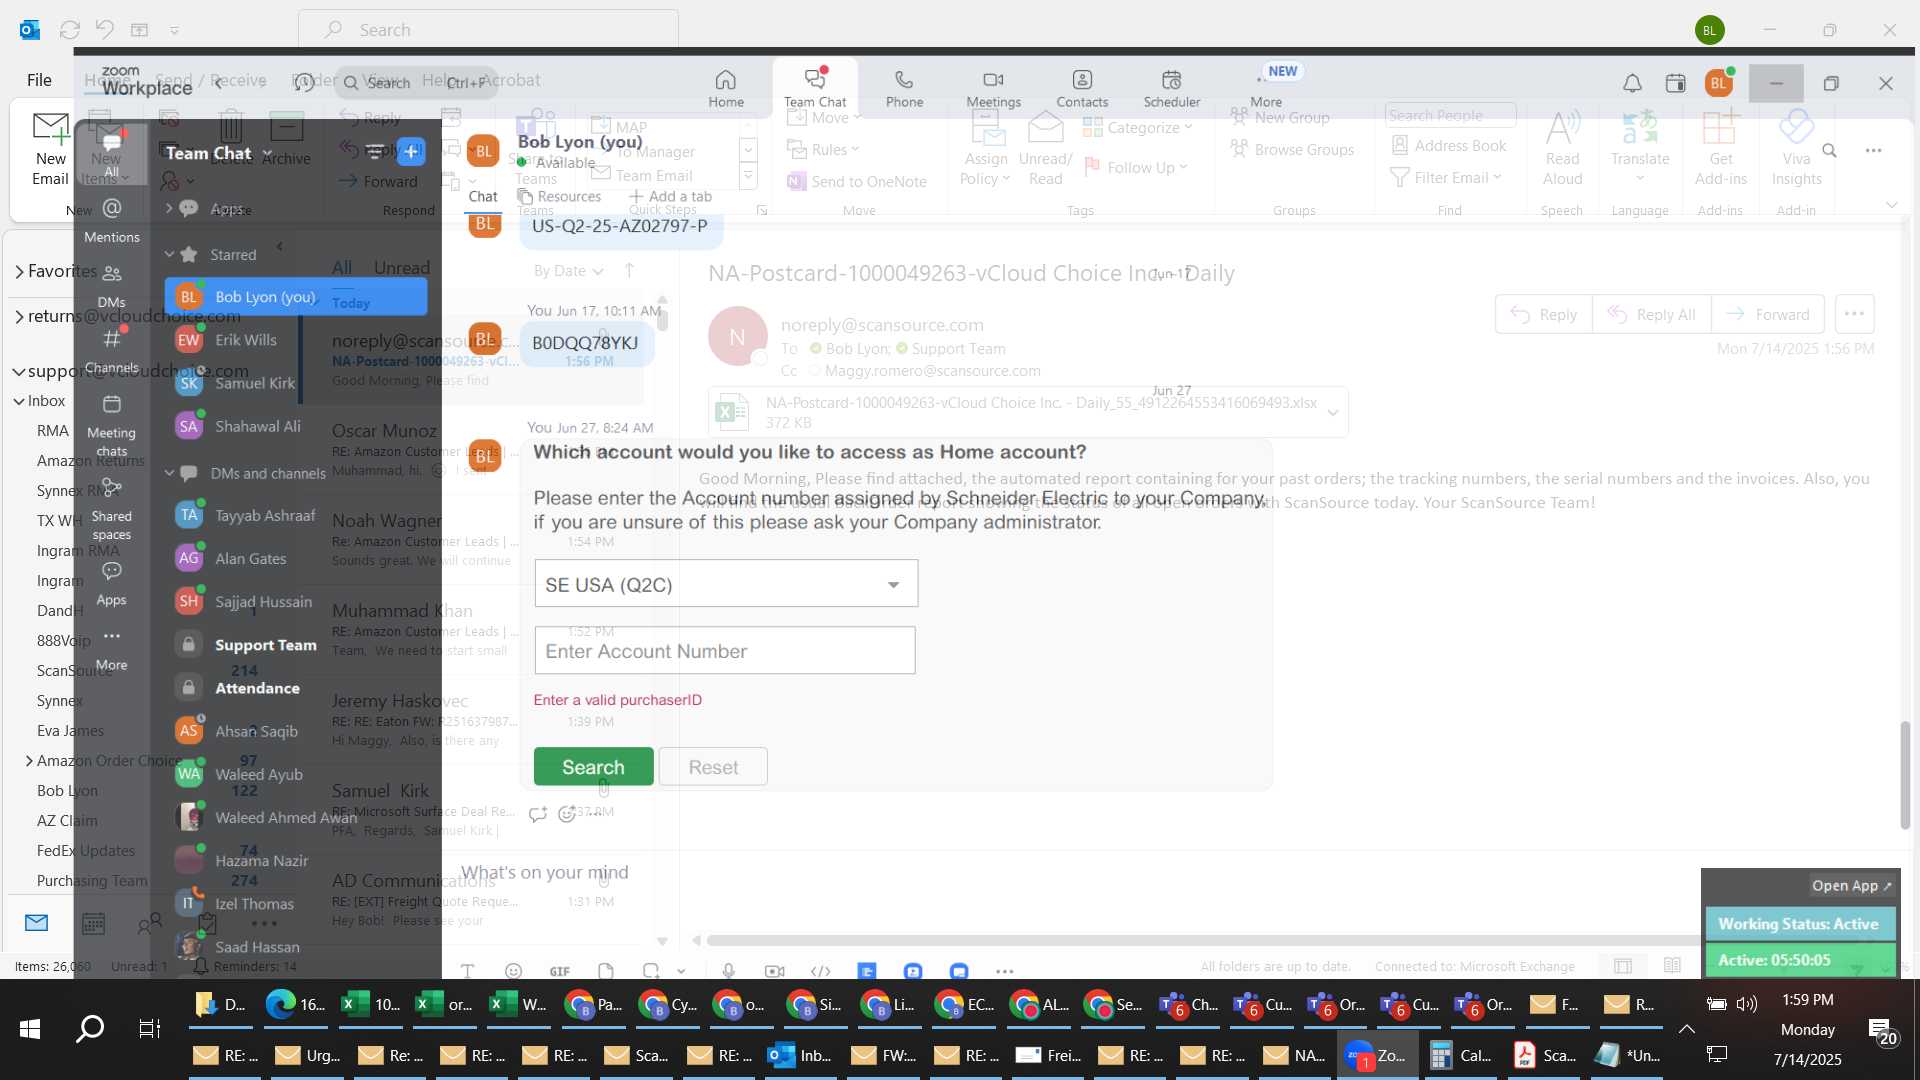Open Apps in Zoom left sidebar

pyautogui.click(x=112, y=584)
